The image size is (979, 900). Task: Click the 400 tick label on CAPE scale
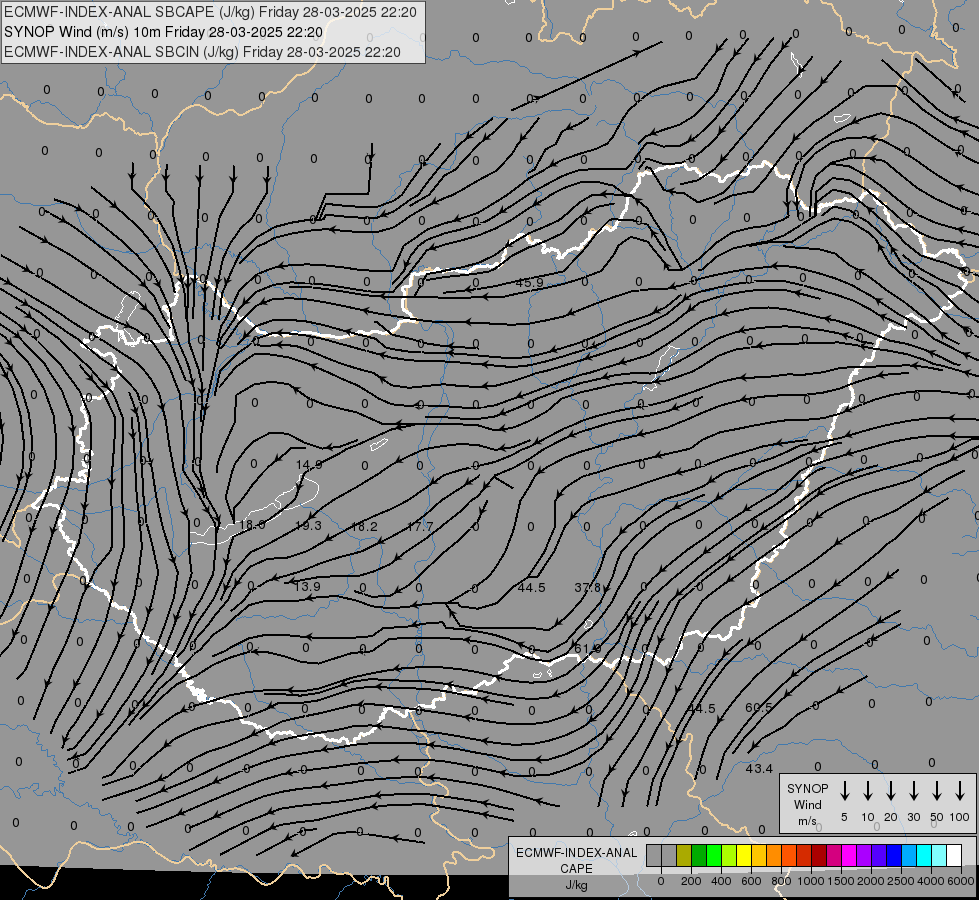[x=721, y=881]
